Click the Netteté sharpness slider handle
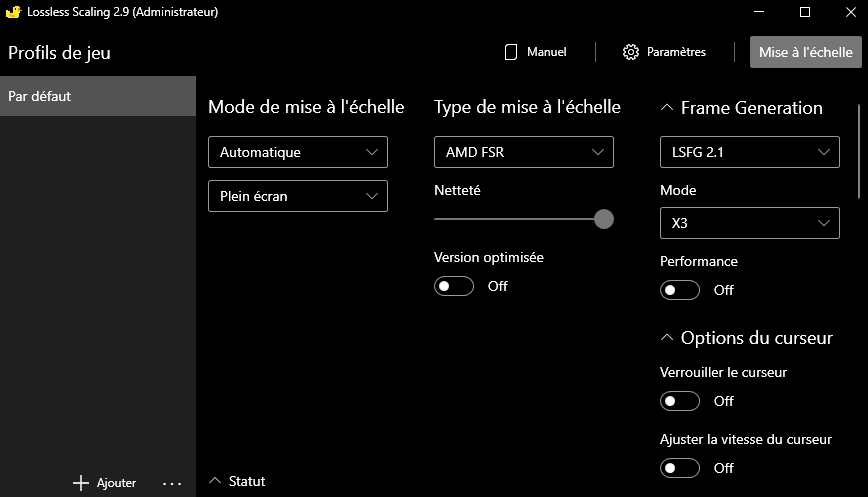This screenshot has width=868, height=497. point(603,219)
